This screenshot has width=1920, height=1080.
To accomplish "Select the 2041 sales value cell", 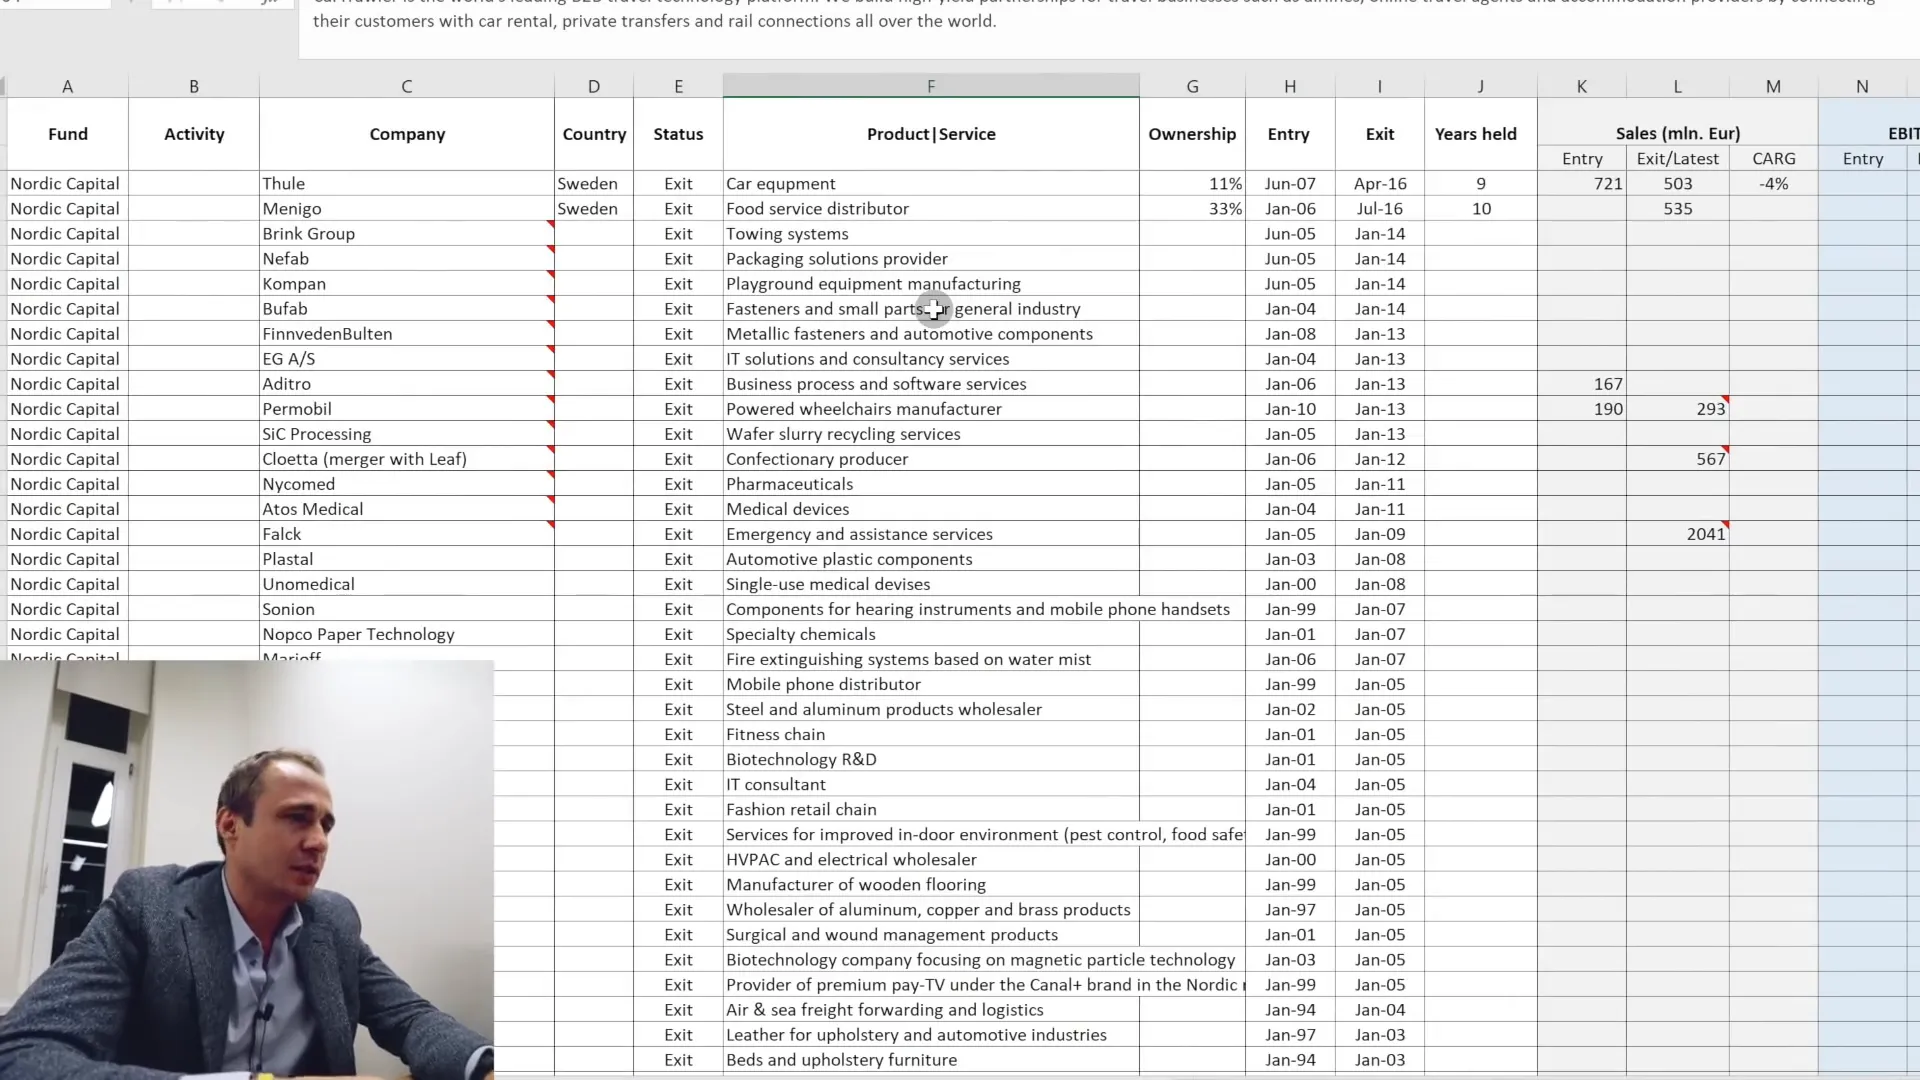I will tap(1678, 534).
